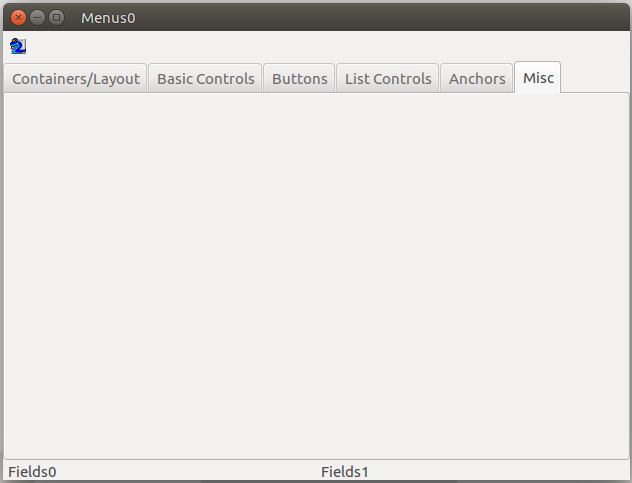Open the Containers/Layout tab

[76, 79]
